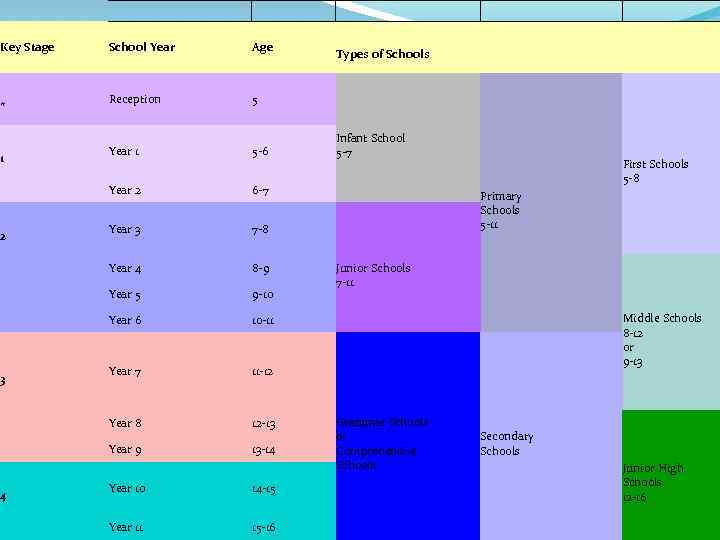Select the Year 1 cell
720x540 pixels.
(x=124, y=151)
